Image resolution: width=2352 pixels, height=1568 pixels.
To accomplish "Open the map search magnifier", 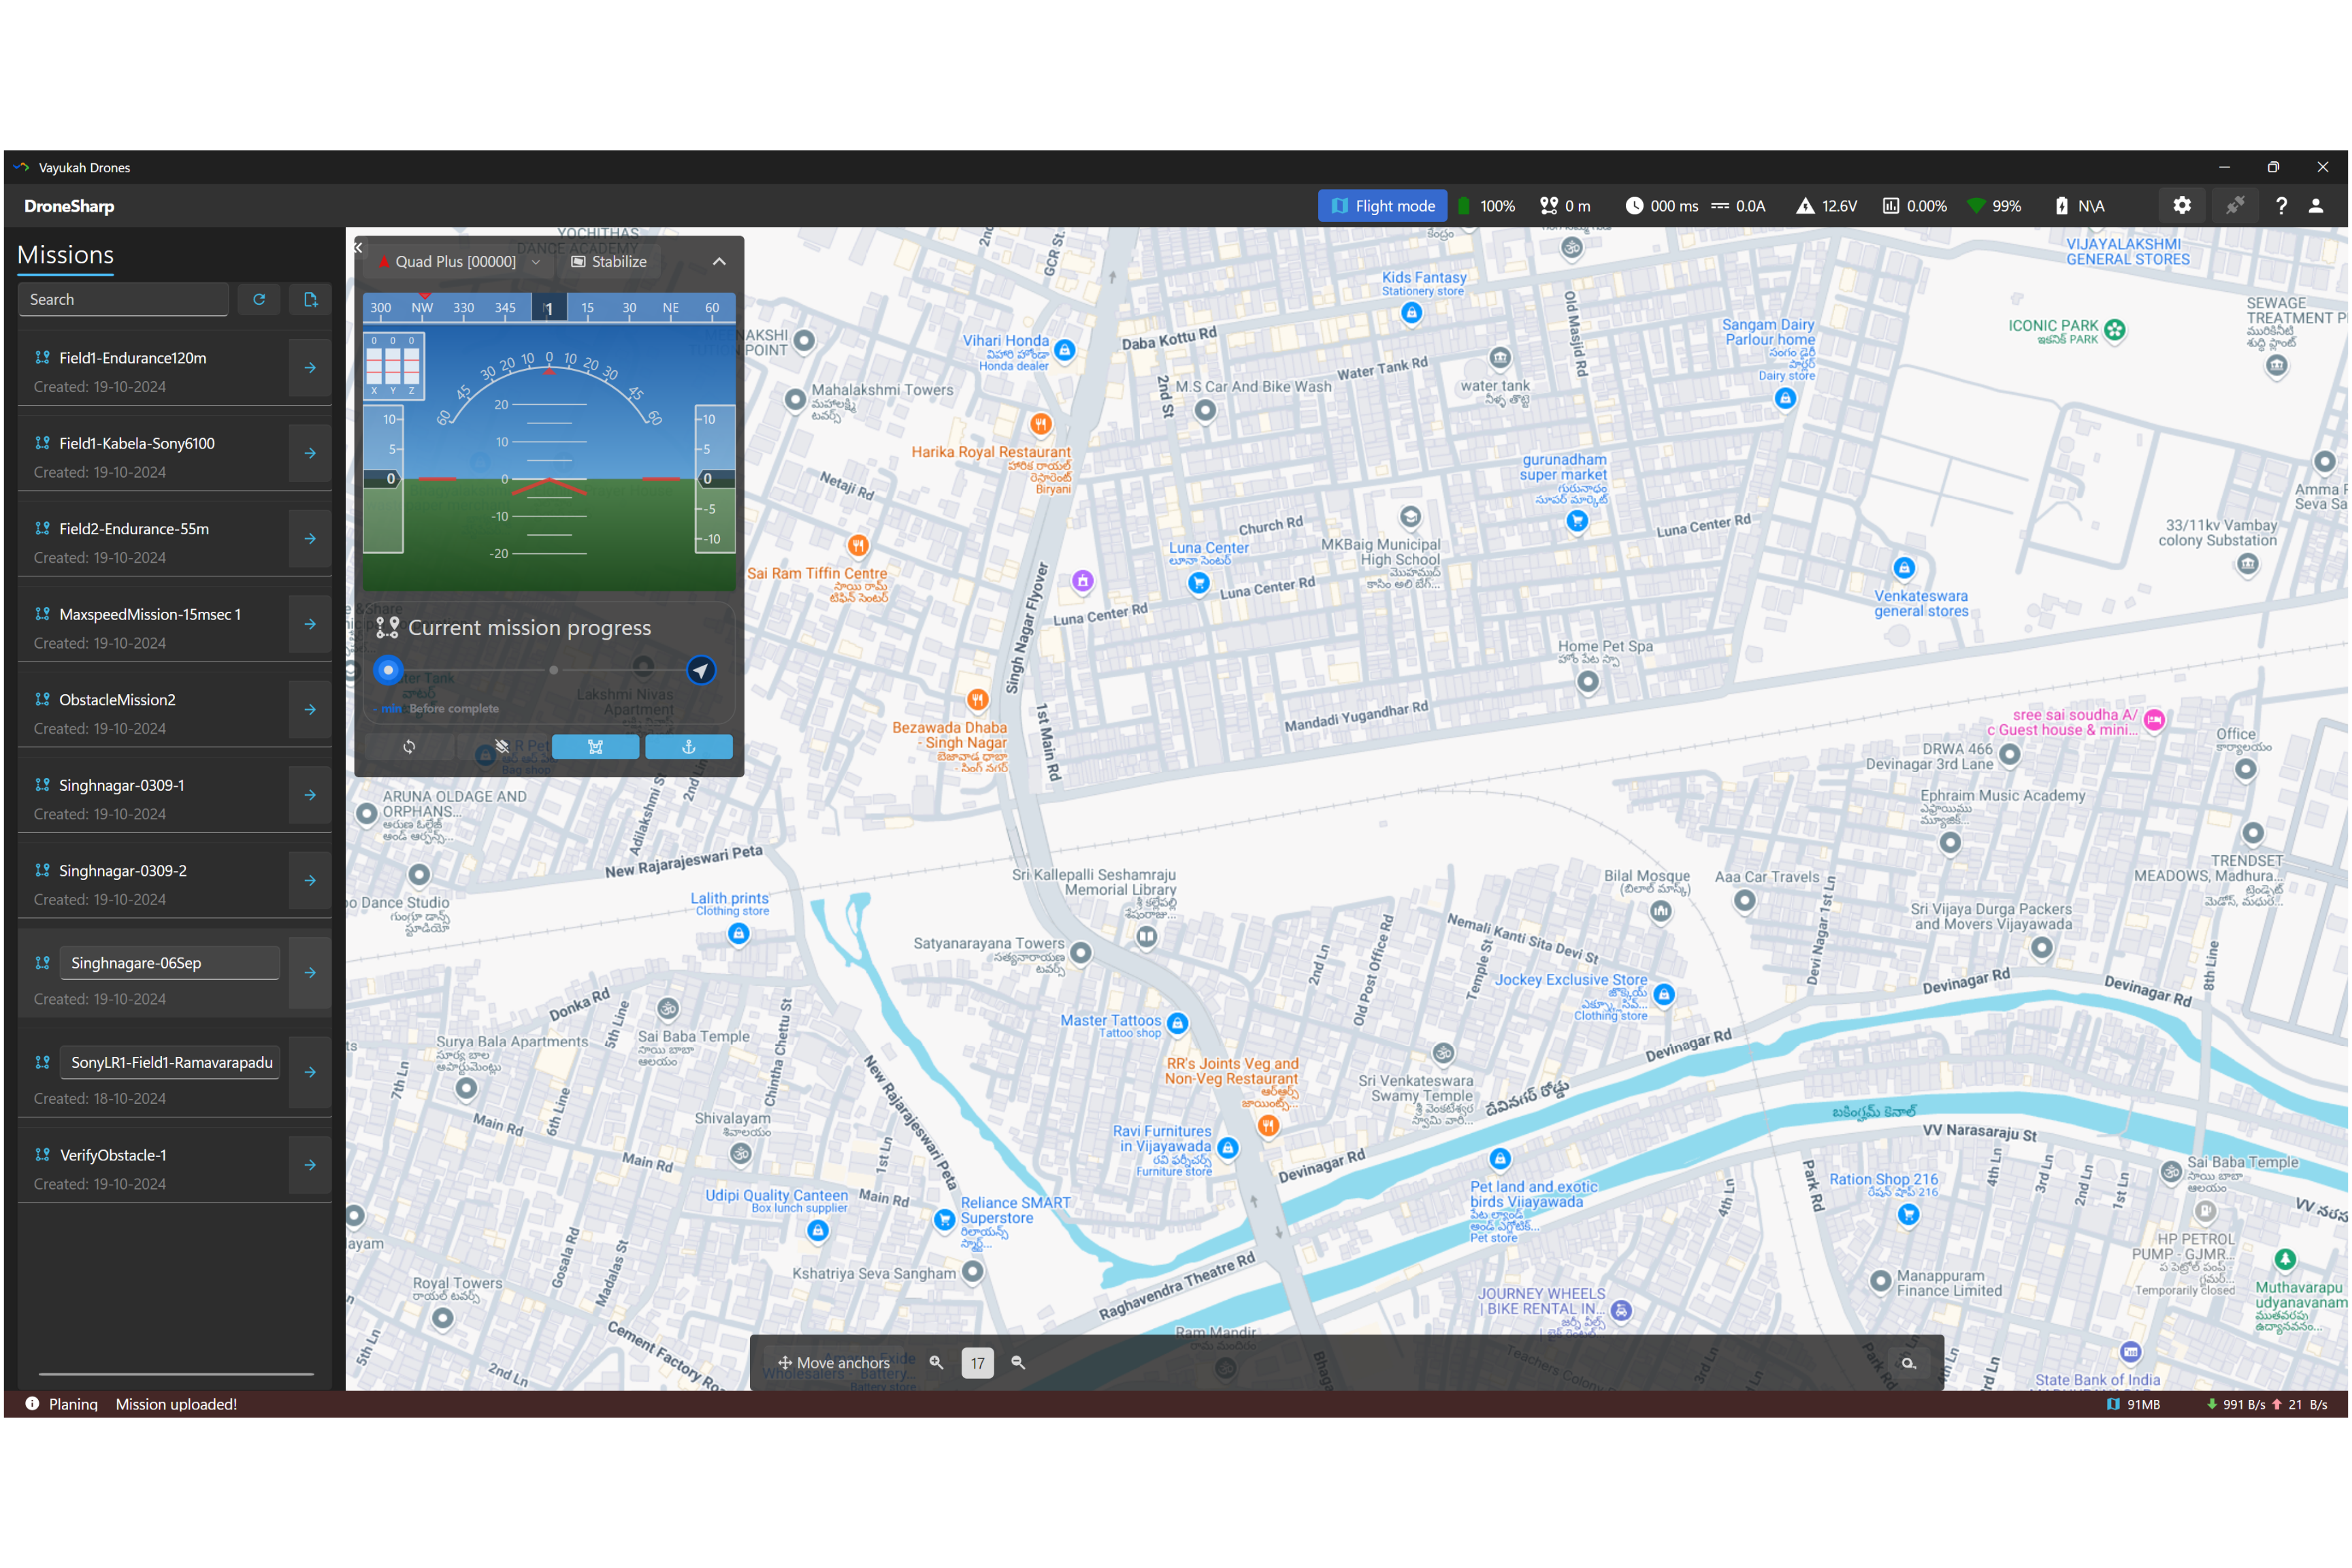I will tap(1909, 1363).
